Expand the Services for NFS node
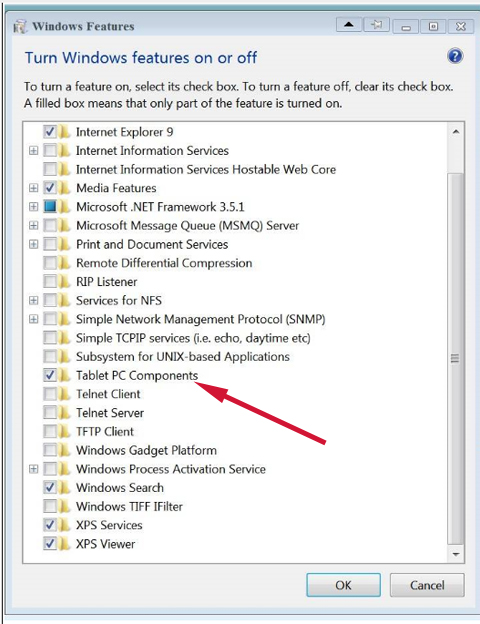 click(33, 300)
